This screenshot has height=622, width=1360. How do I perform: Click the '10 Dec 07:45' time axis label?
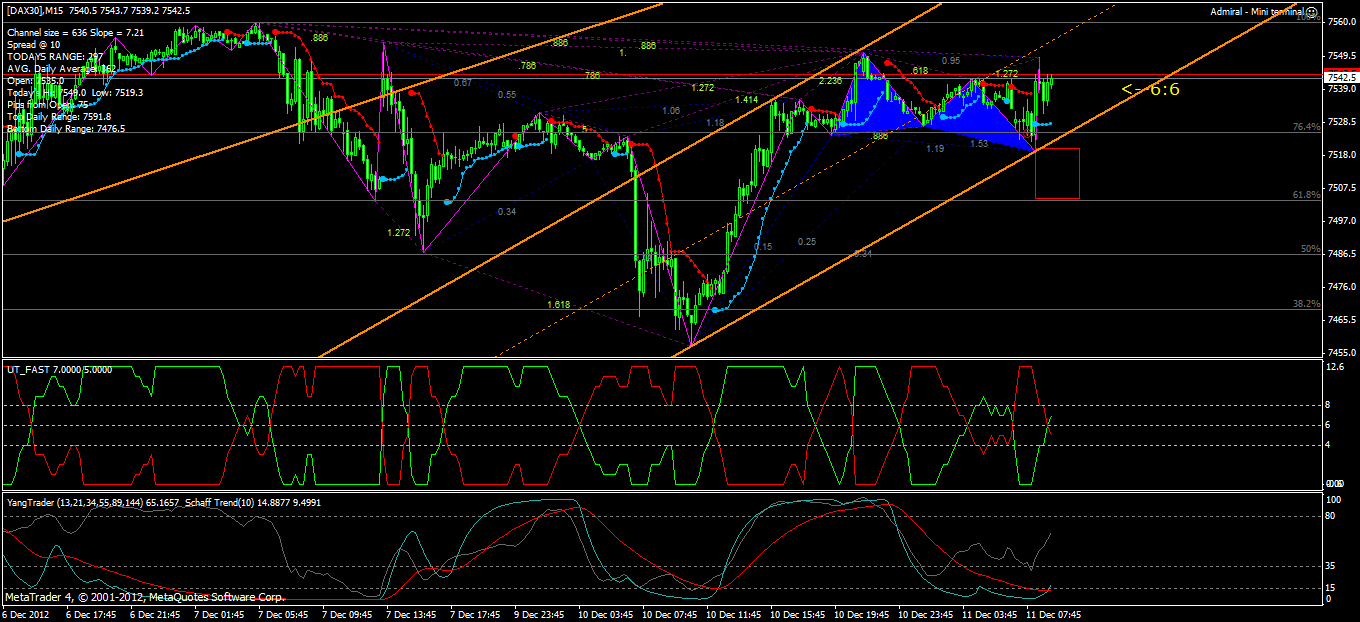click(x=670, y=614)
